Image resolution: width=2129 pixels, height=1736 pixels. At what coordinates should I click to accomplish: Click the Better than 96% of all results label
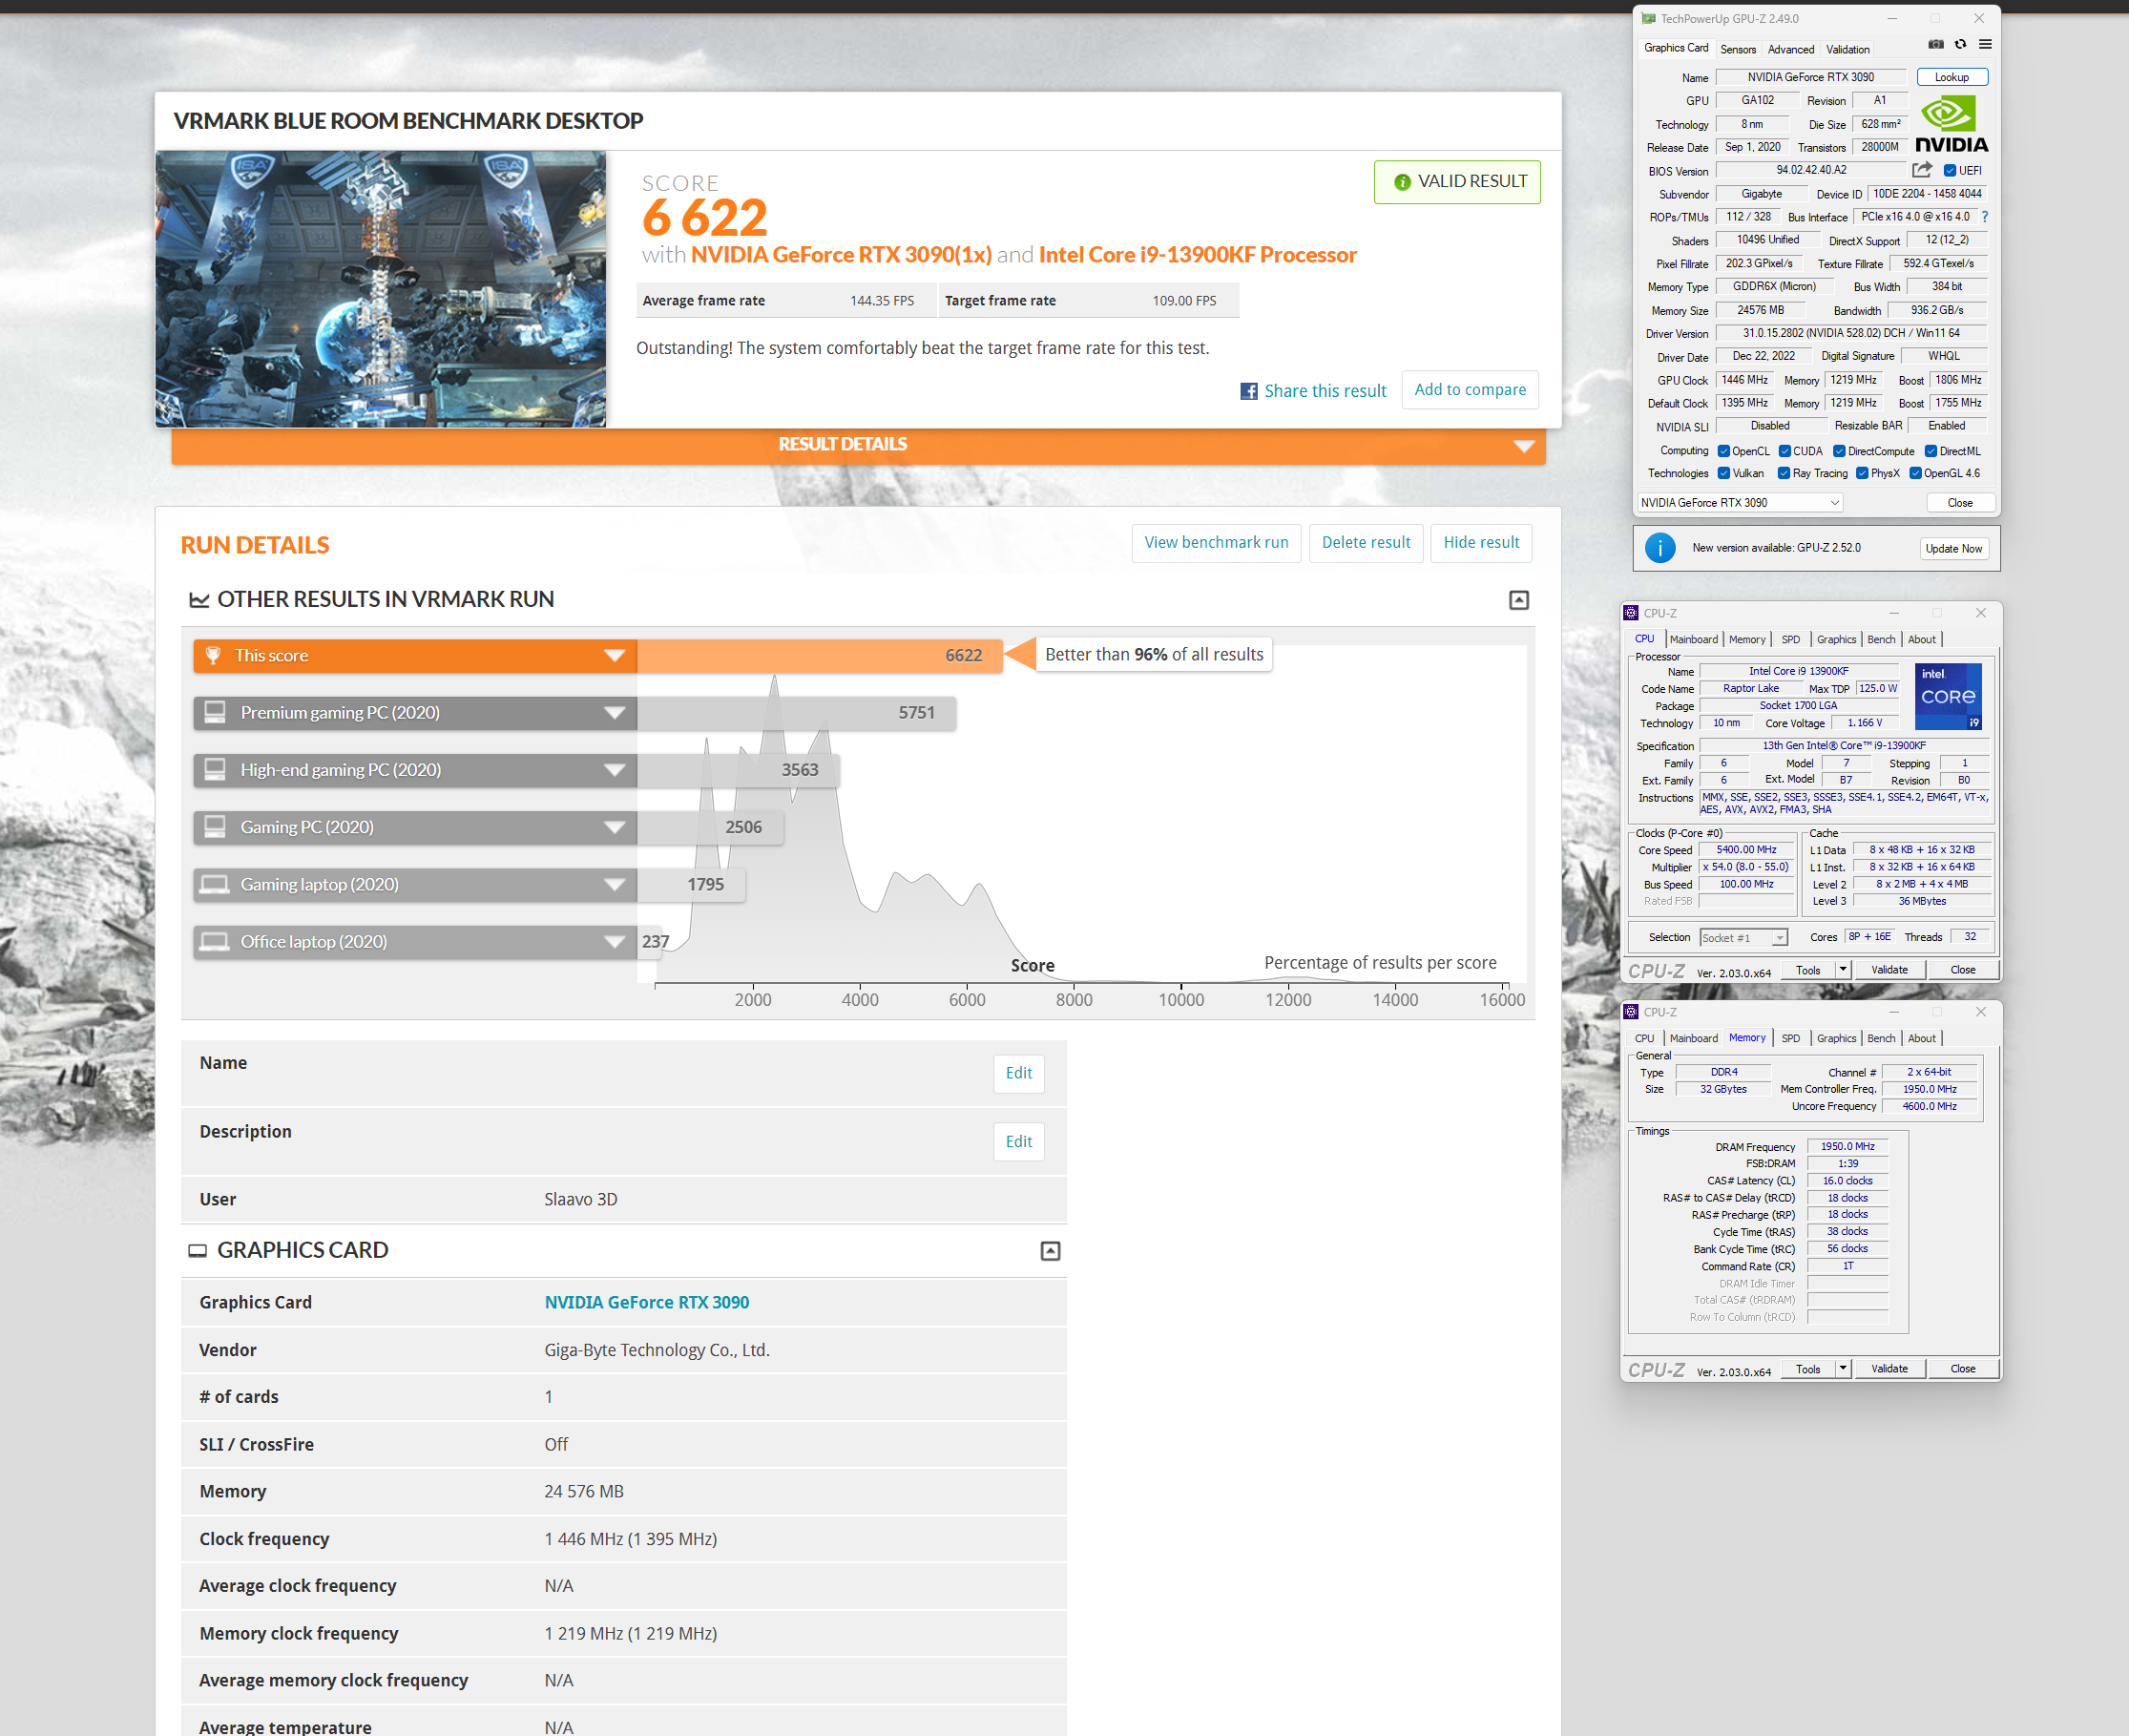pos(1154,655)
